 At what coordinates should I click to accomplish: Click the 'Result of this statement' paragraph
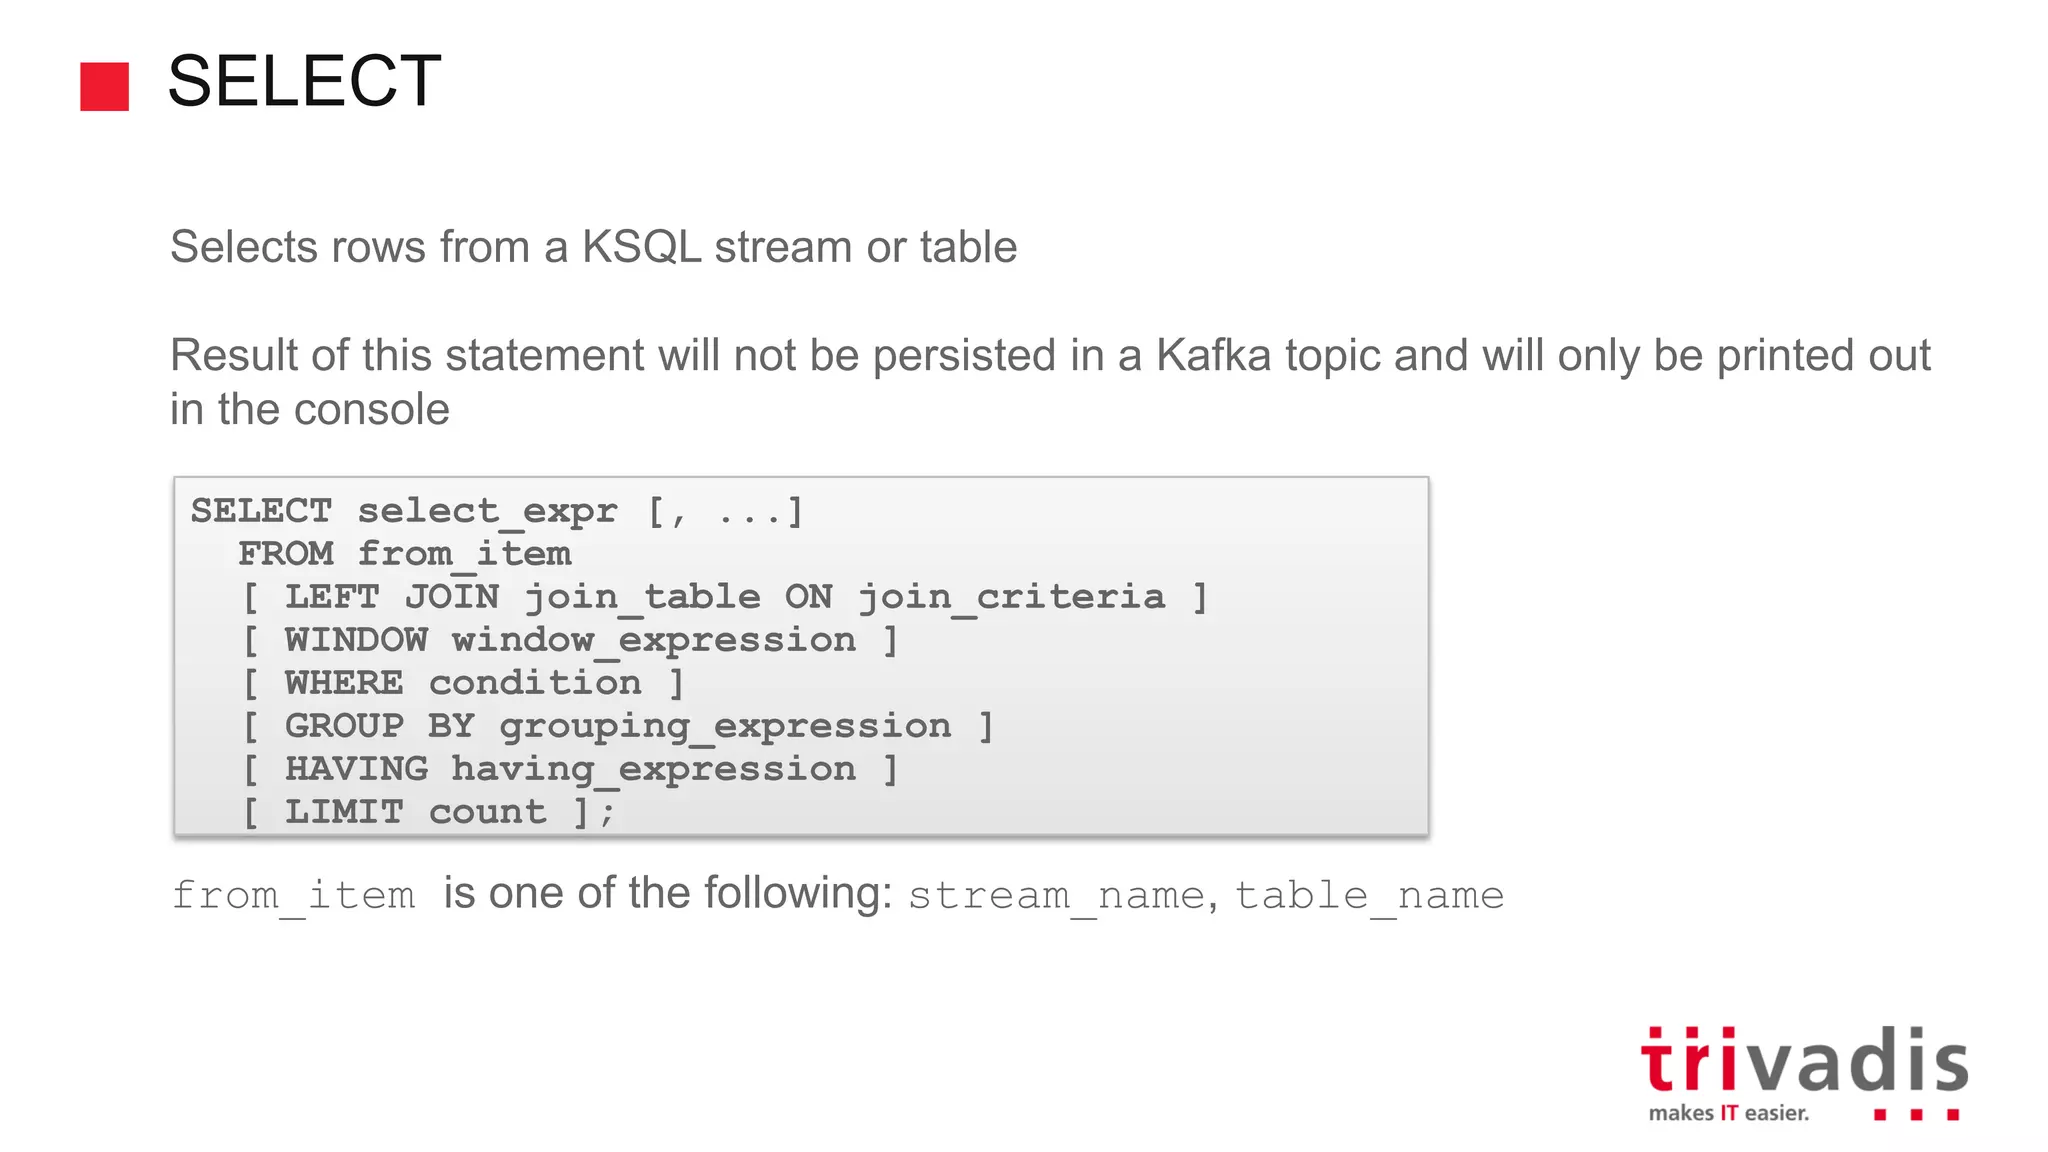click(x=1049, y=356)
